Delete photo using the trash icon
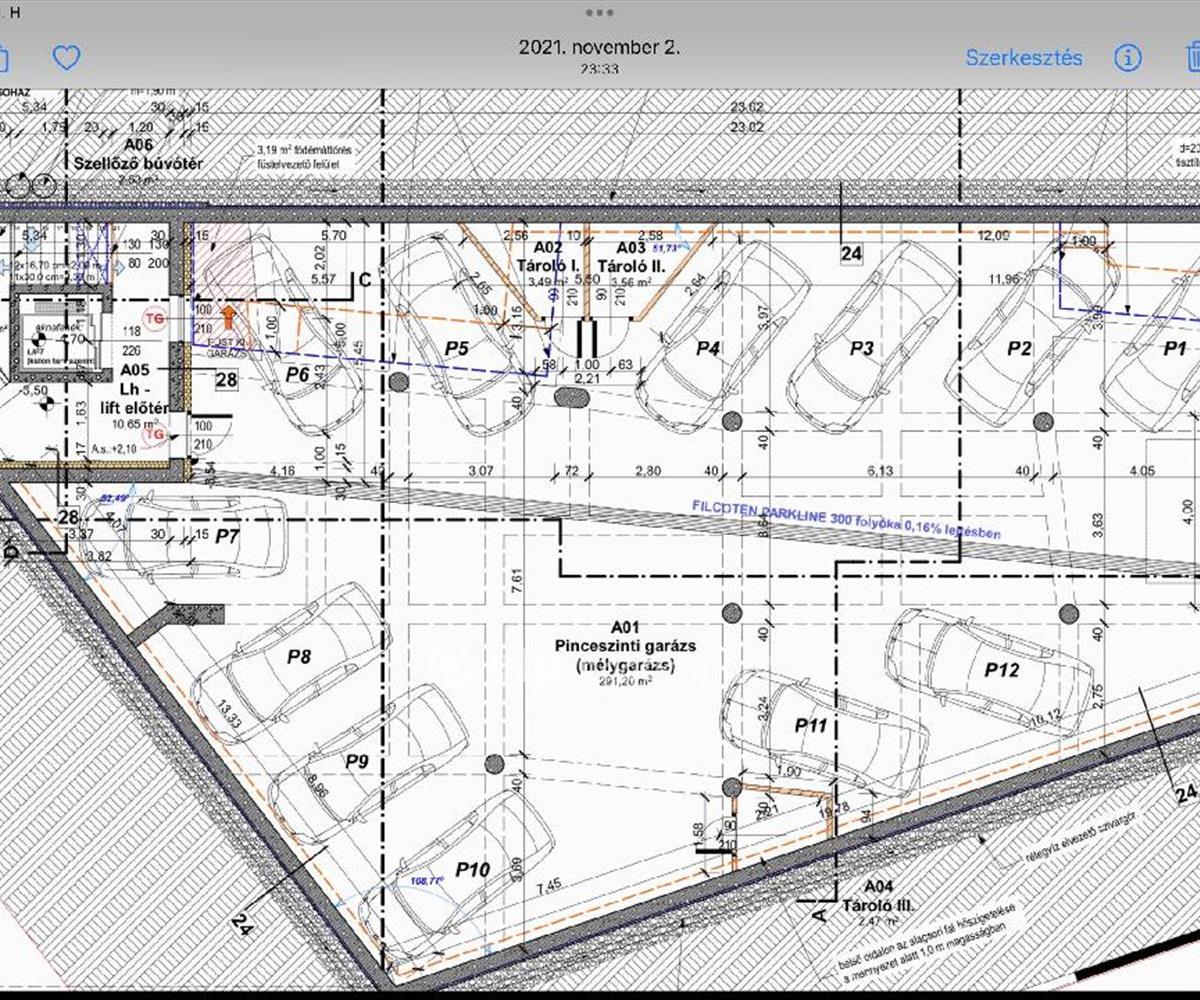The height and width of the screenshot is (1000, 1200). point(1192,58)
